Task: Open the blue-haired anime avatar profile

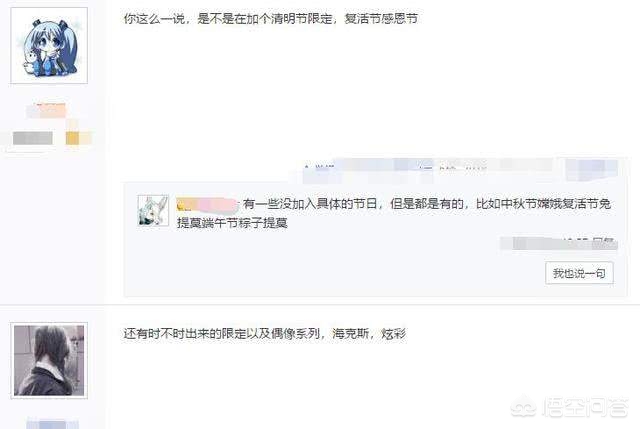Action: [49, 45]
